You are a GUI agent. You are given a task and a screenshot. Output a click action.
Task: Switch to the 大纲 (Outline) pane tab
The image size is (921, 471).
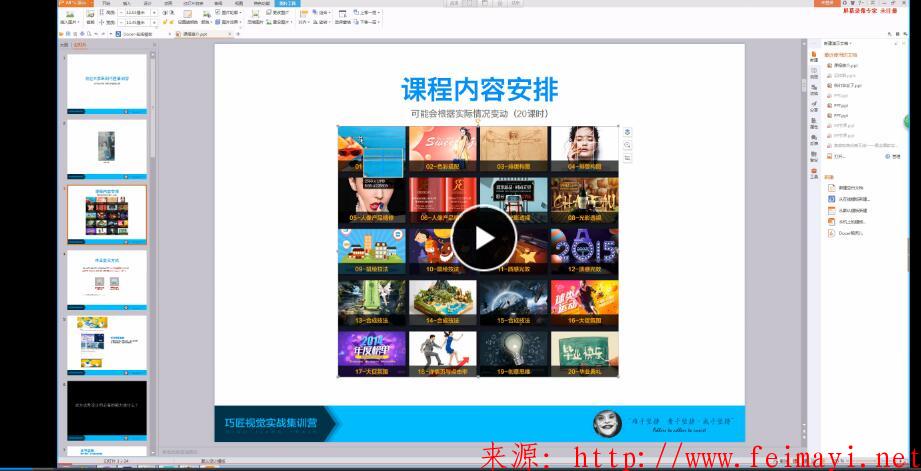click(63, 44)
